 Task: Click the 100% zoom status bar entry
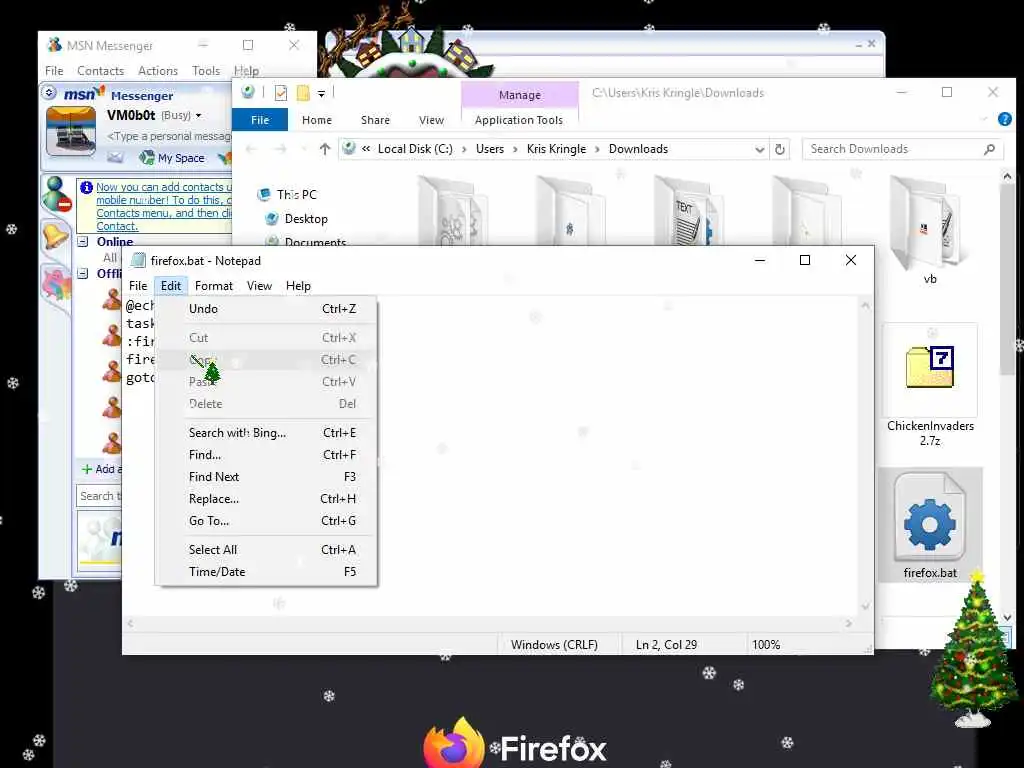pyautogui.click(x=765, y=645)
